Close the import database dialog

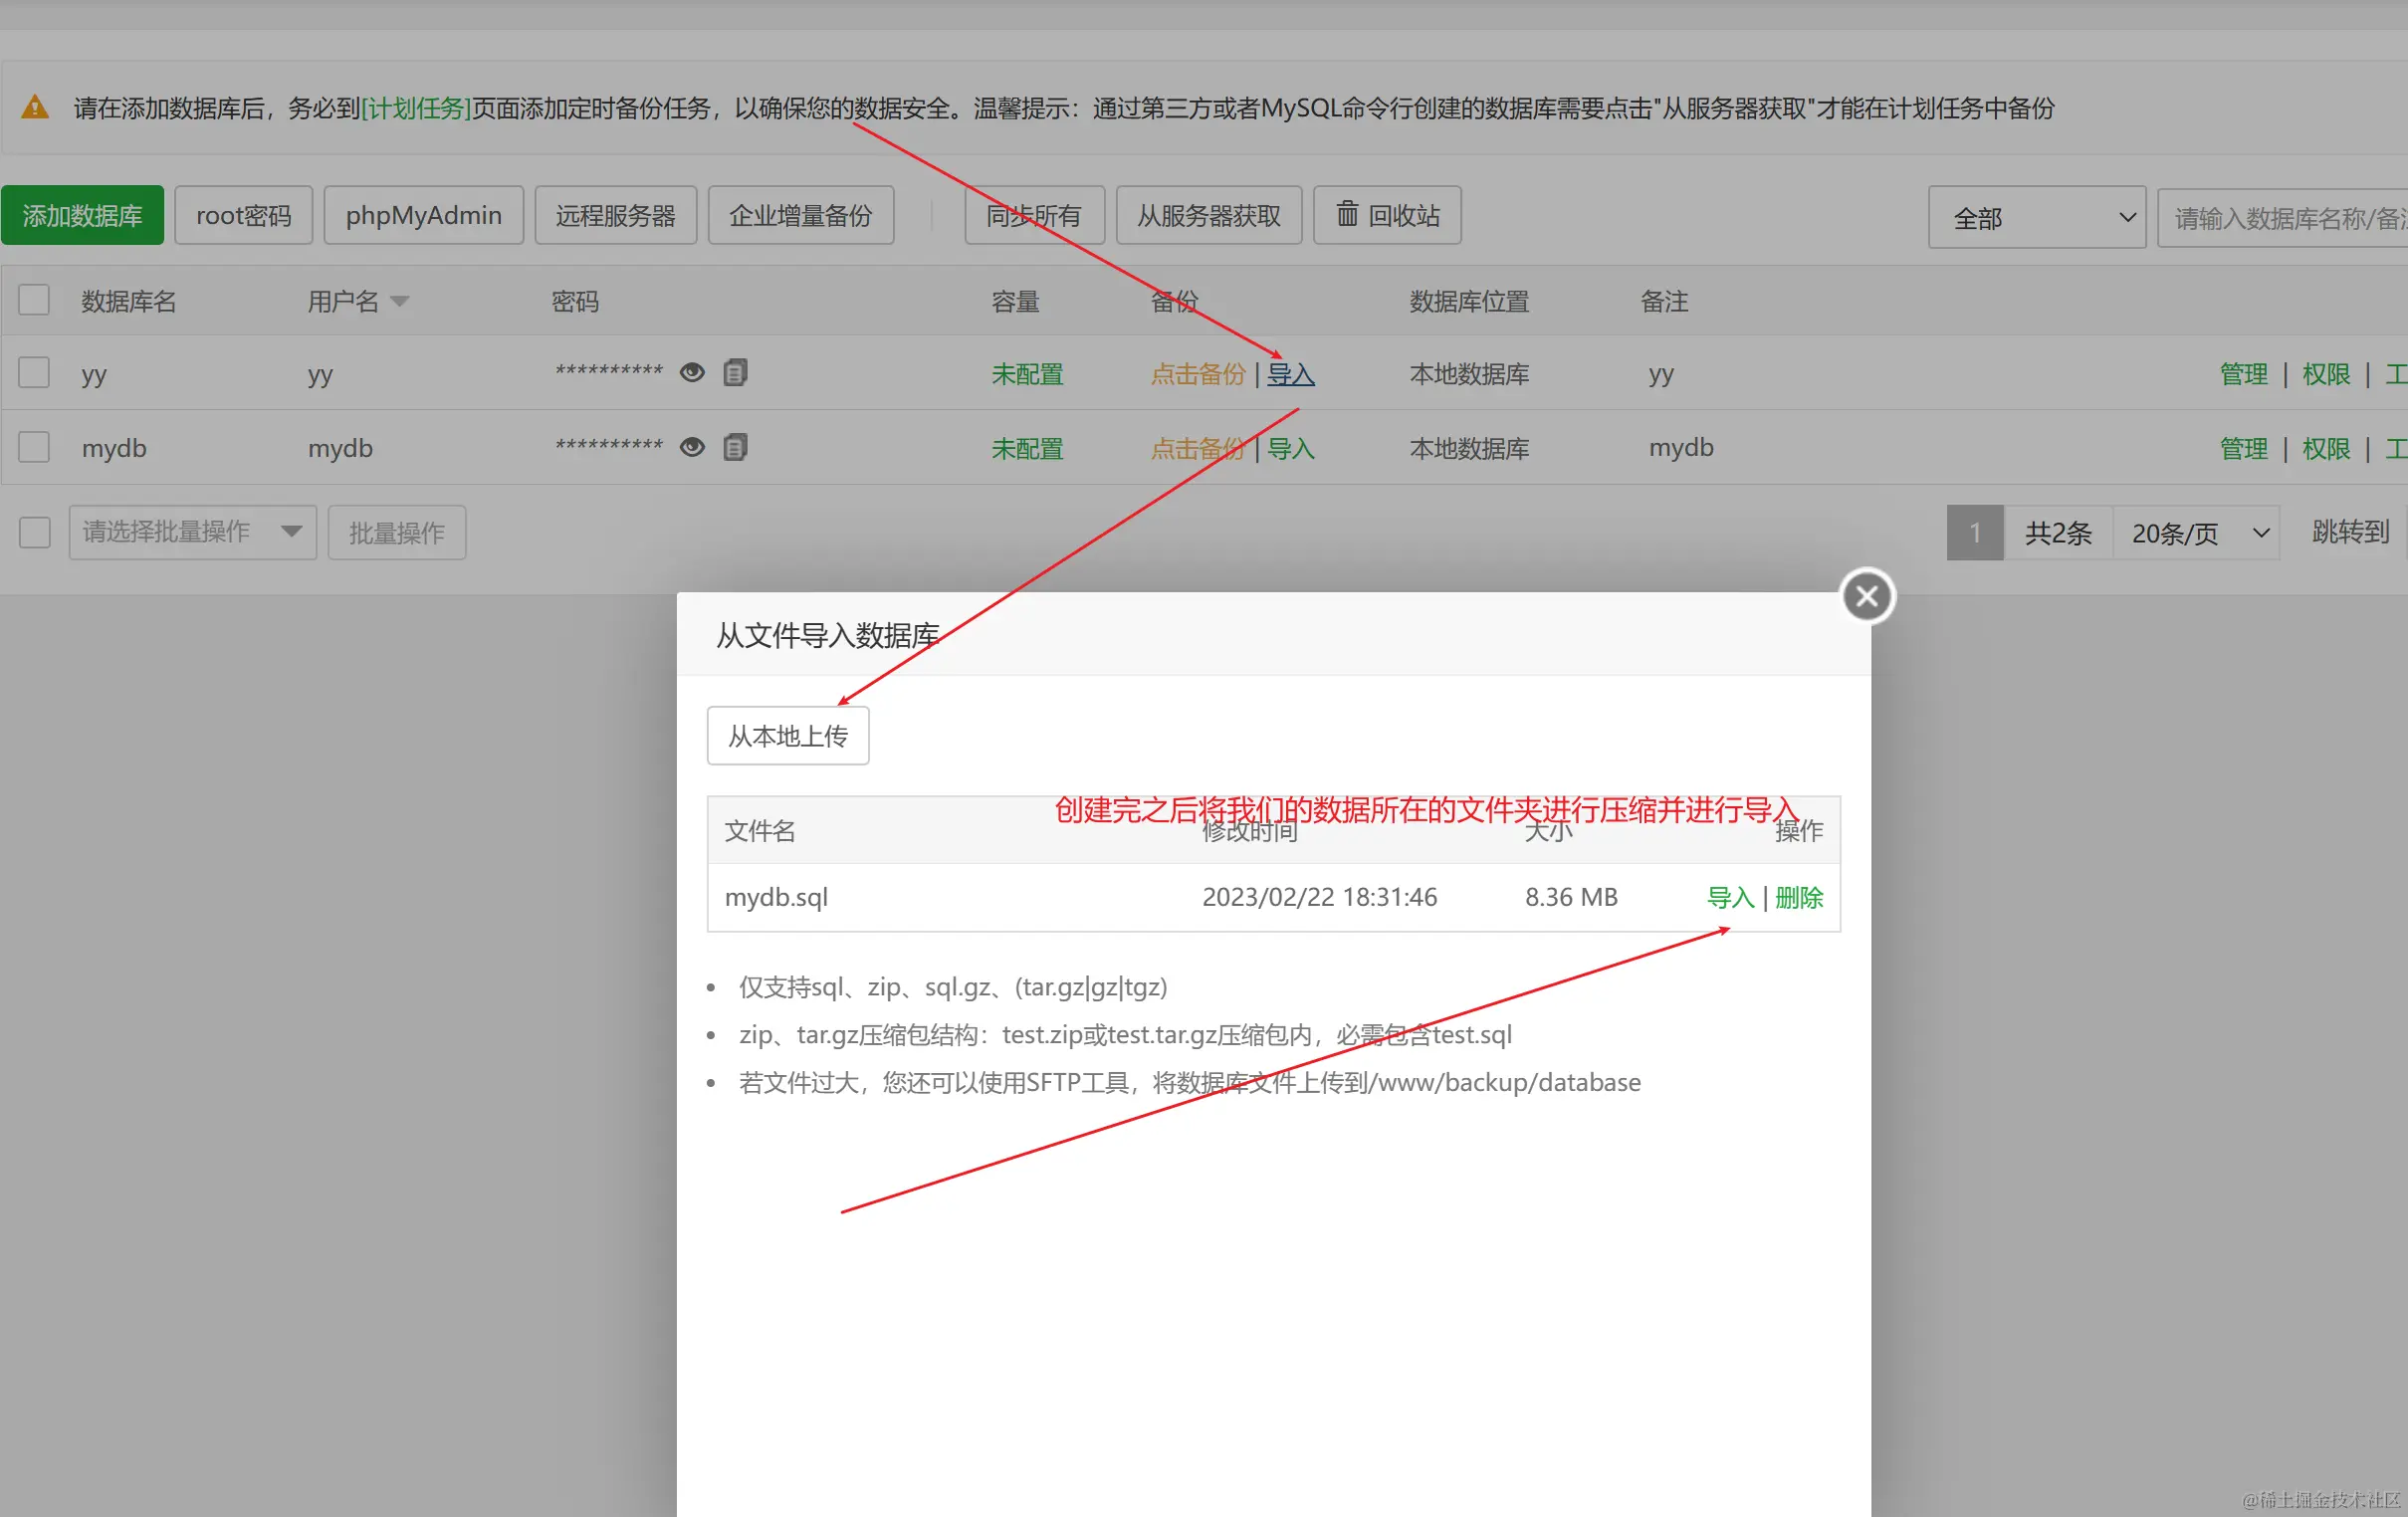(x=1866, y=596)
